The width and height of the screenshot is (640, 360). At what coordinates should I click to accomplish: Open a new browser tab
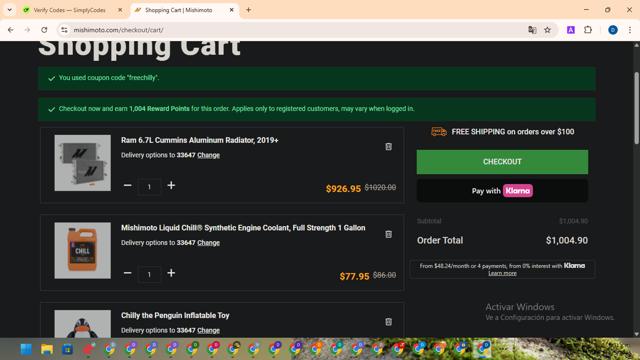[x=248, y=10]
